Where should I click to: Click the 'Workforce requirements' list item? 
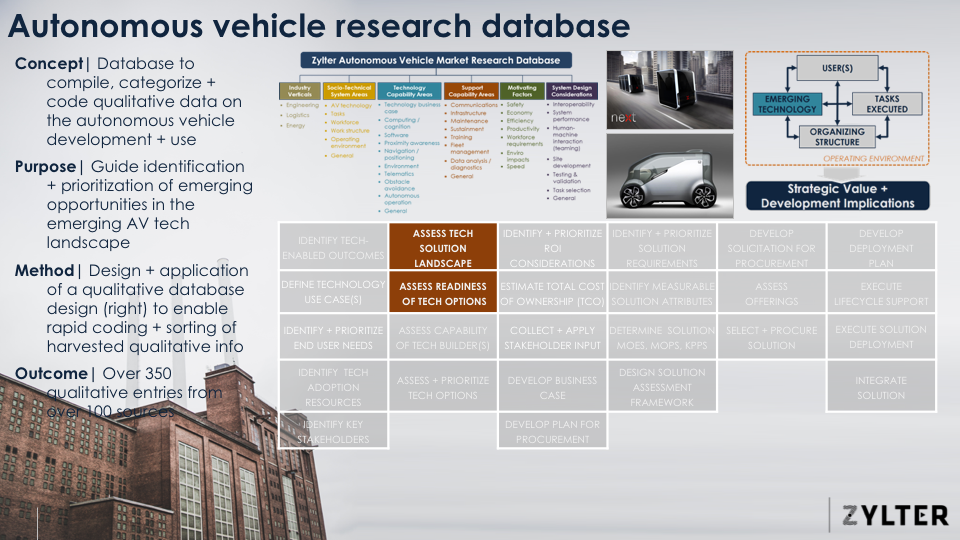pyautogui.click(x=524, y=140)
